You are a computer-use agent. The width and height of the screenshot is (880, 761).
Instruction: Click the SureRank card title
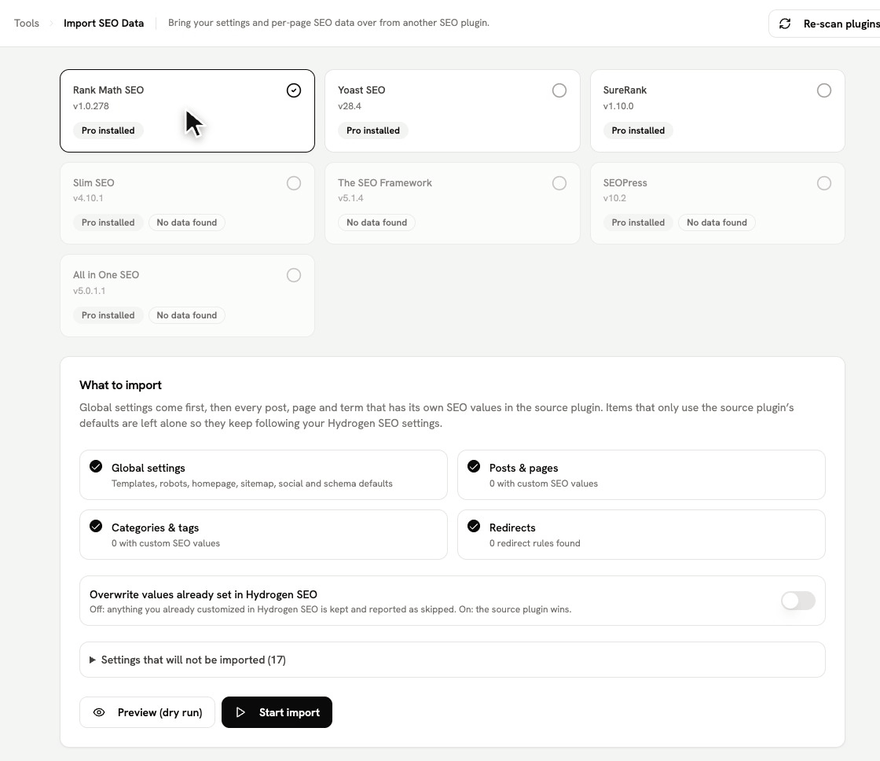coord(625,90)
